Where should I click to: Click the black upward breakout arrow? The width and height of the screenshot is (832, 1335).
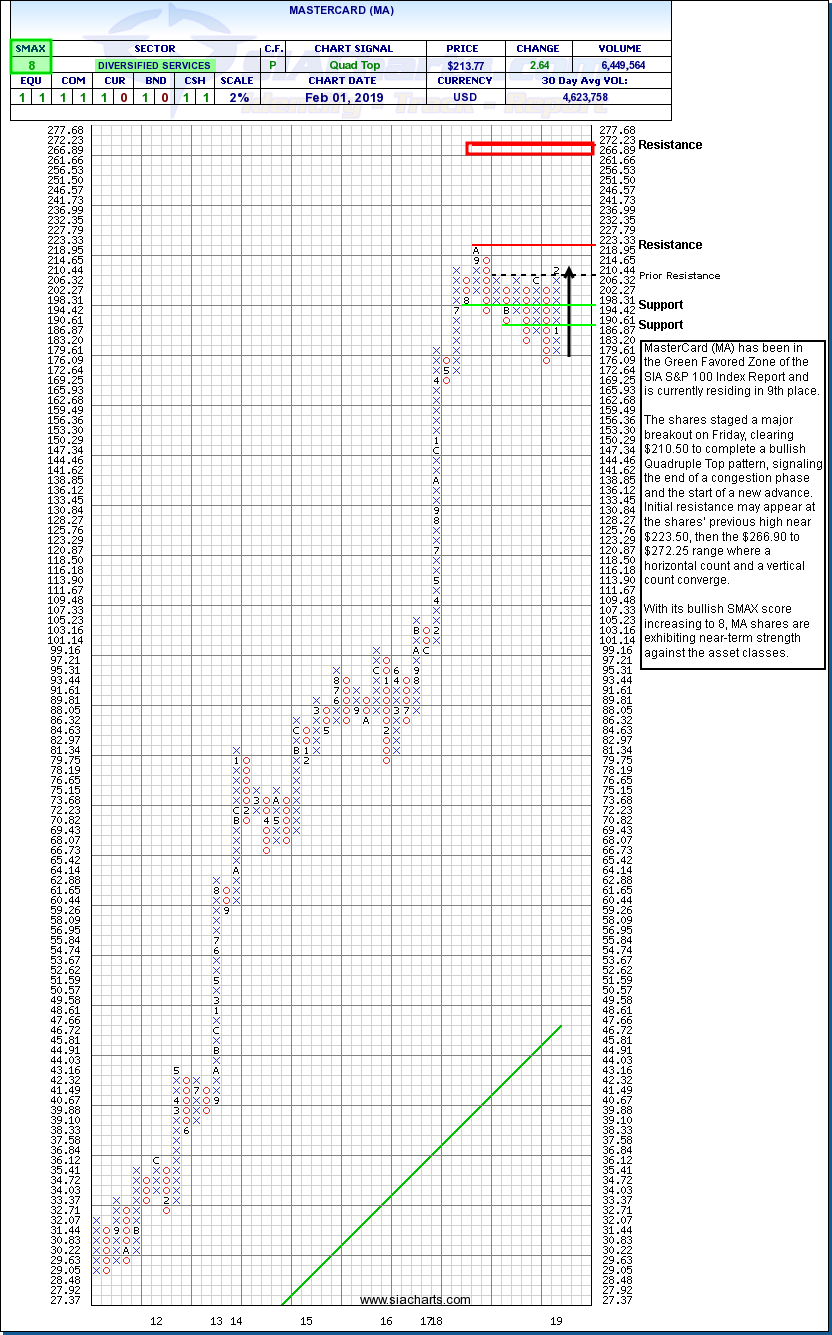[568, 312]
